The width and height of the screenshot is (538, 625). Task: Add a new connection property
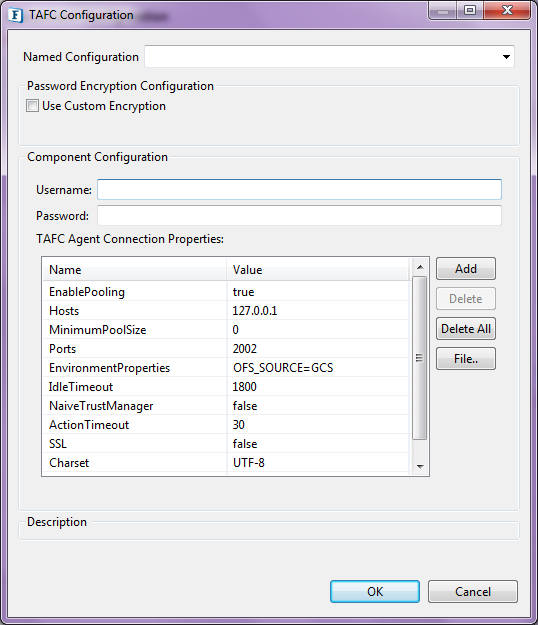pyautogui.click(x=466, y=269)
